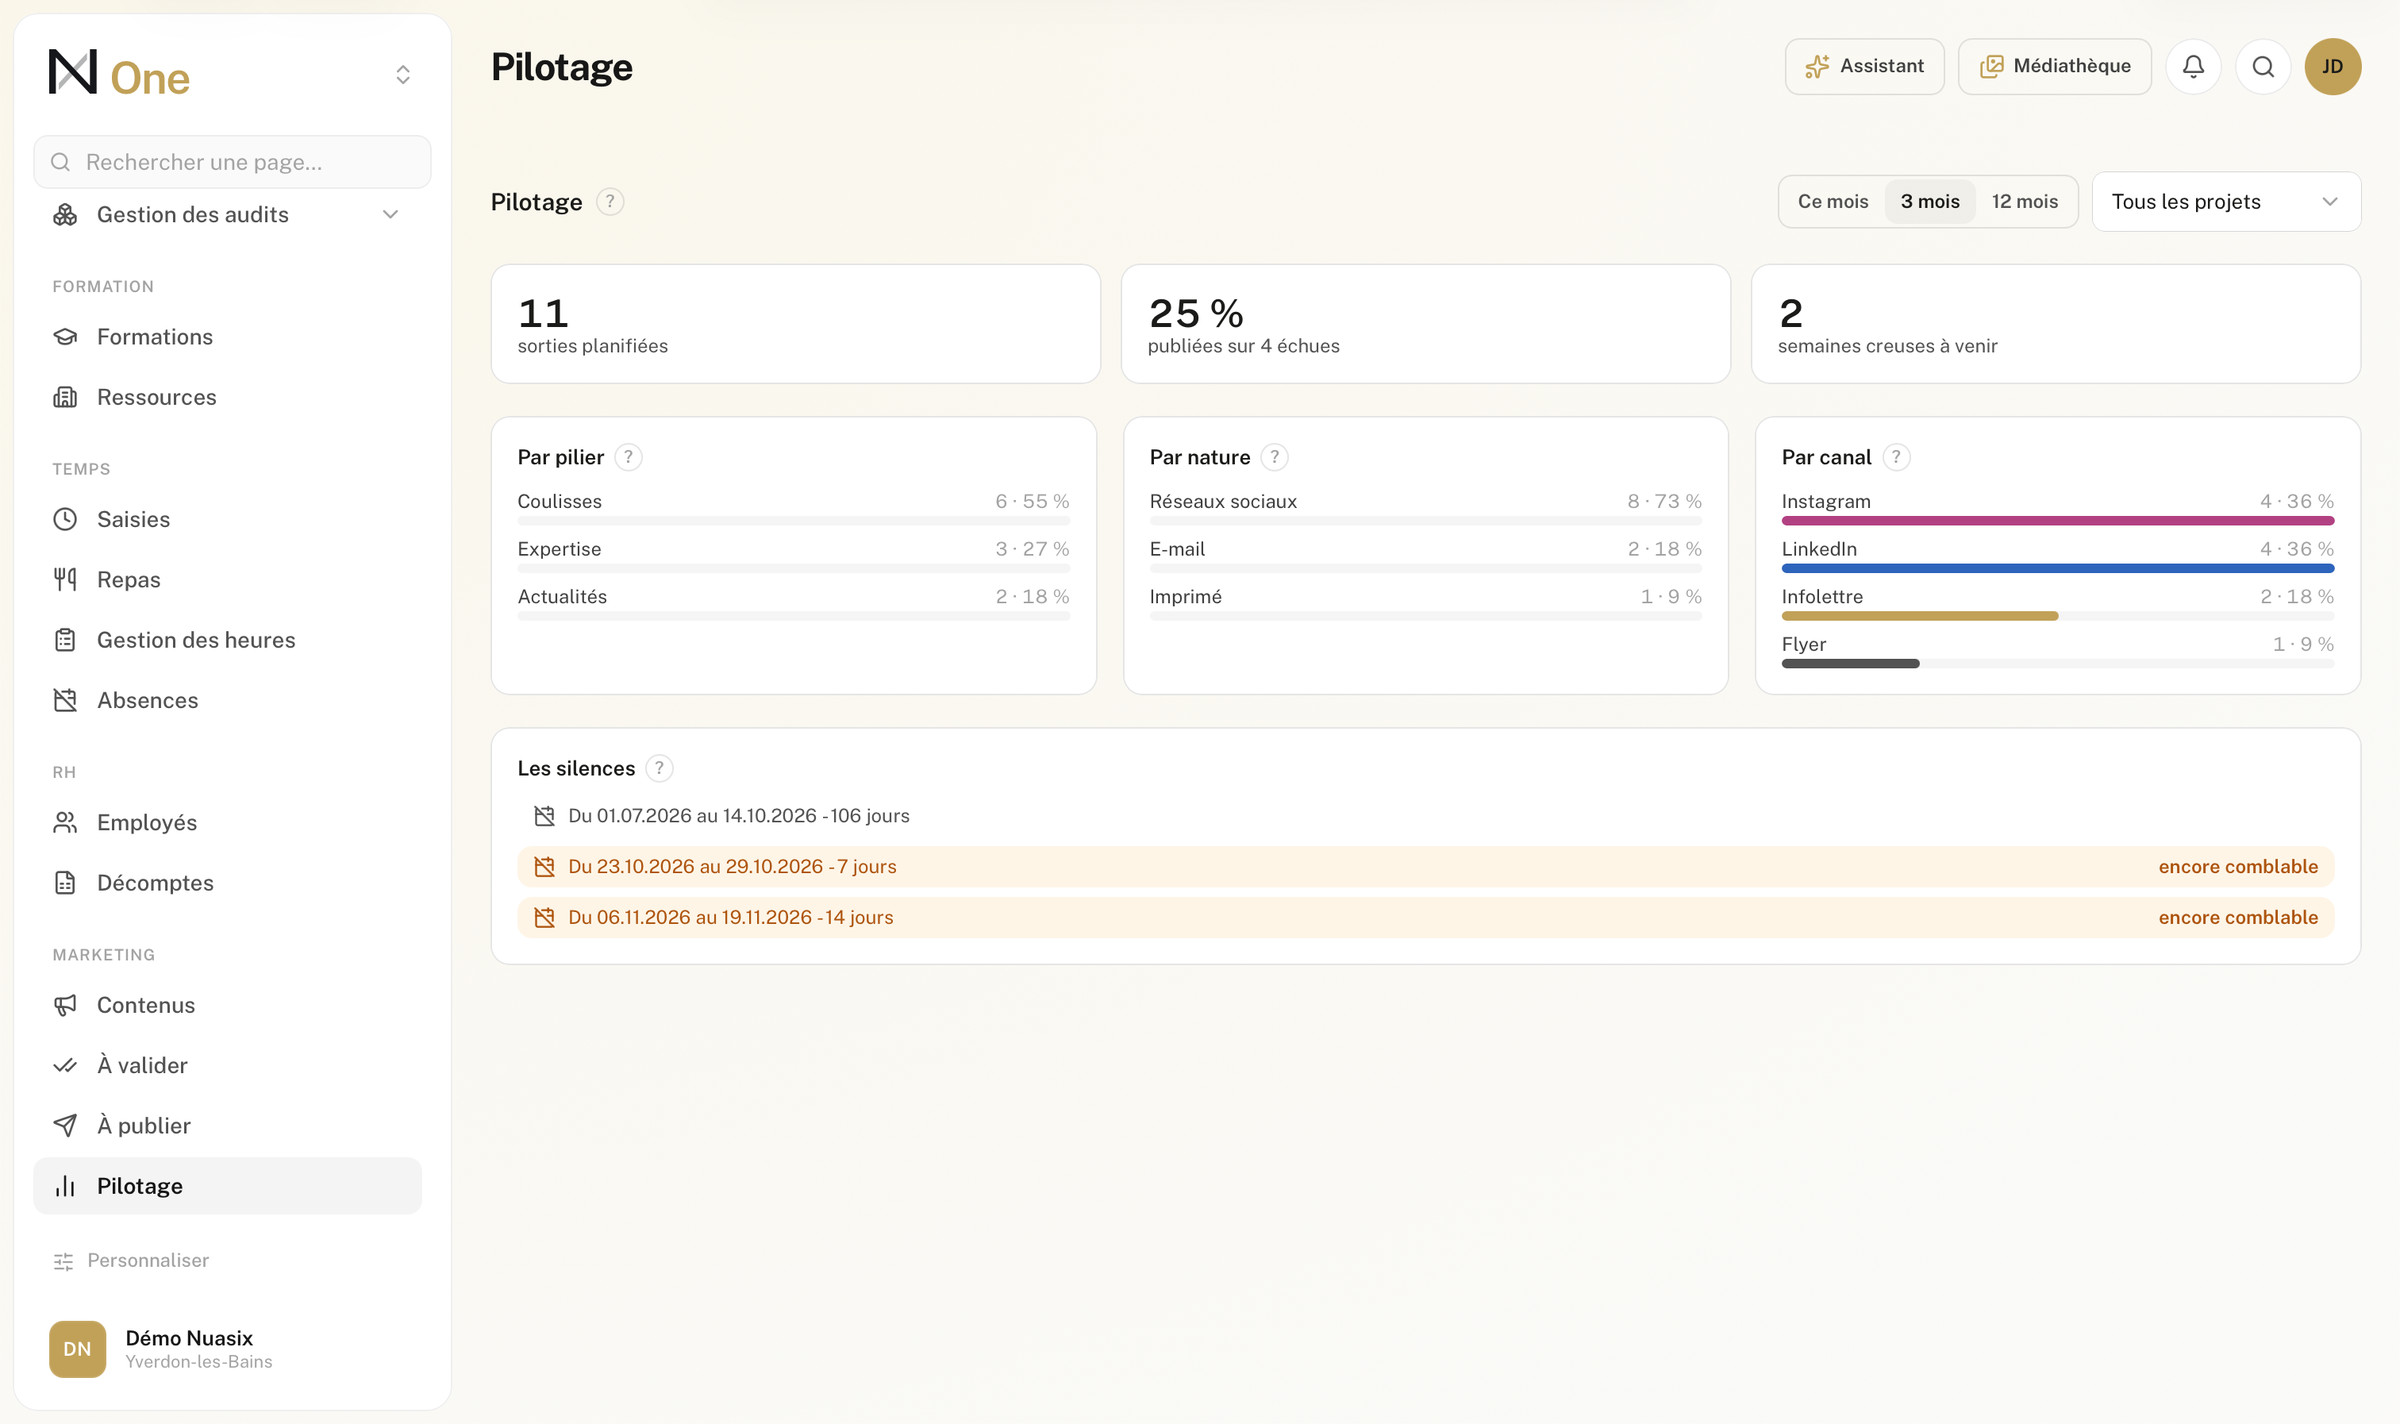Click the Coulisses pilier row
This screenshot has width=2400, height=1424.
coord(793,507)
